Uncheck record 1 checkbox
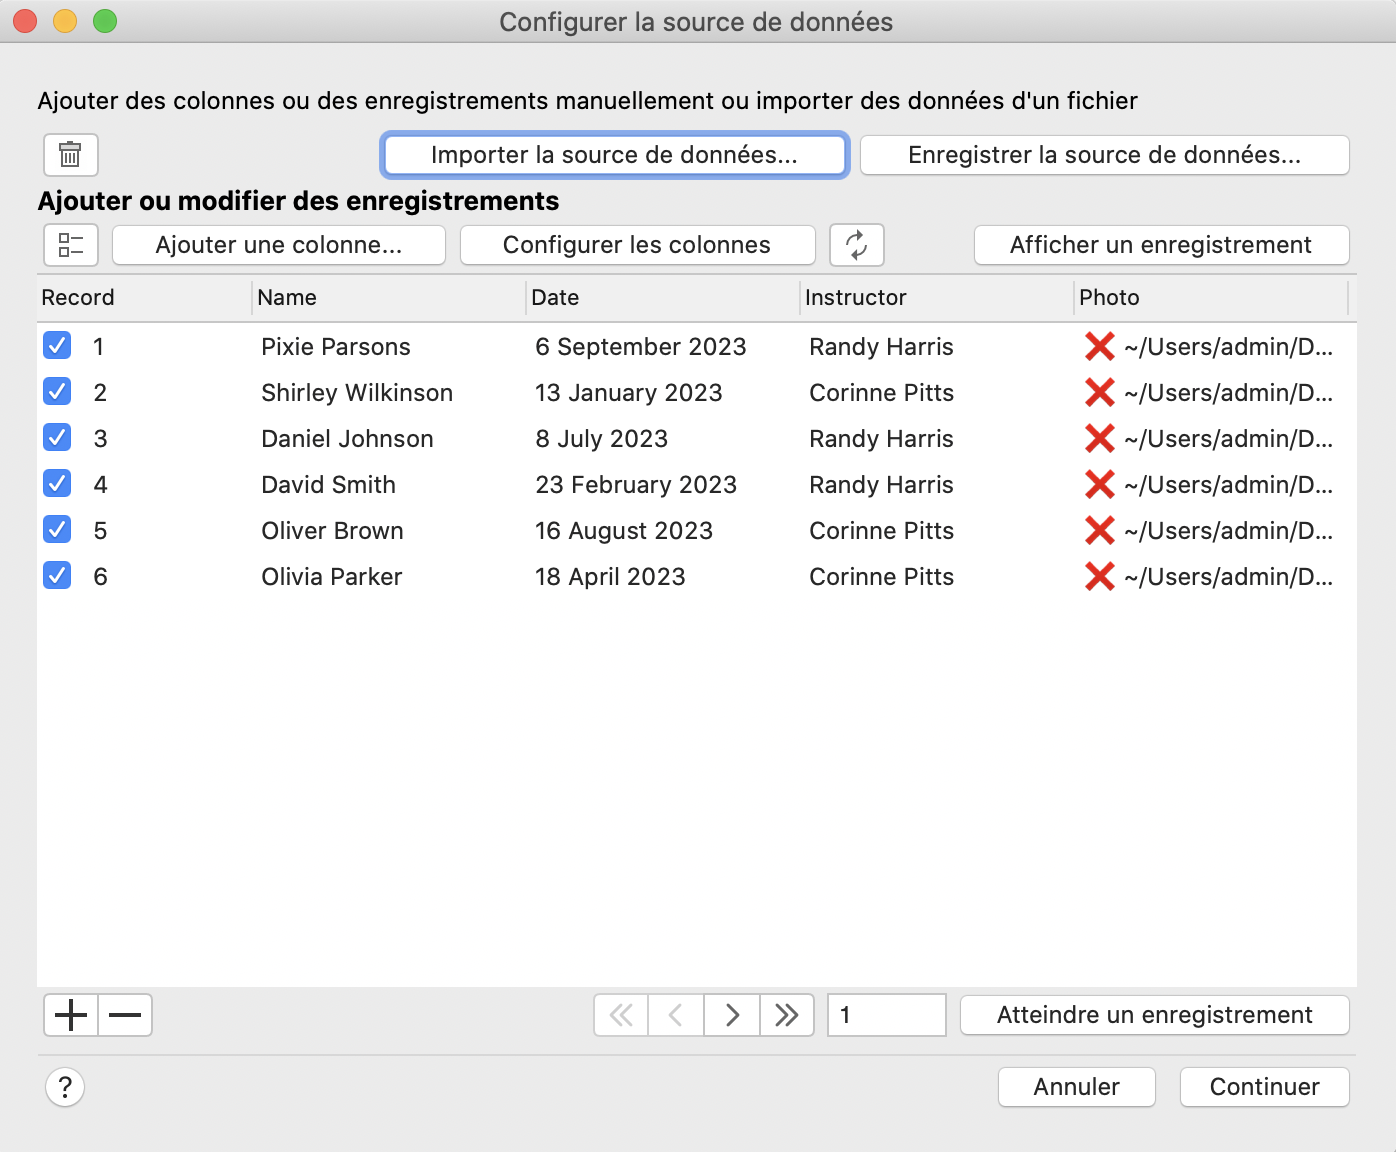Screen dimensions: 1396x1152 click(57, 346)
